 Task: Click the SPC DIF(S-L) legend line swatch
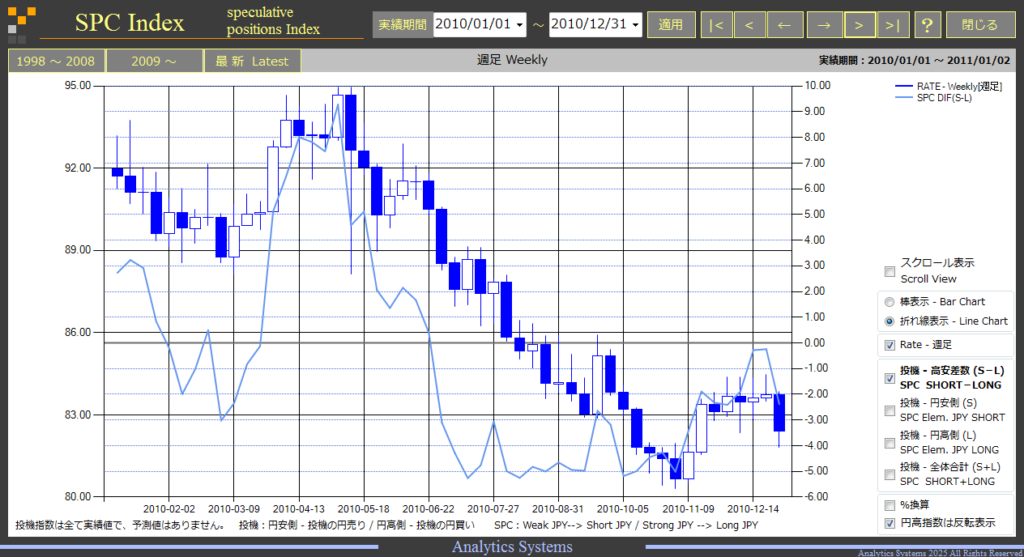(x=903, y=98)
